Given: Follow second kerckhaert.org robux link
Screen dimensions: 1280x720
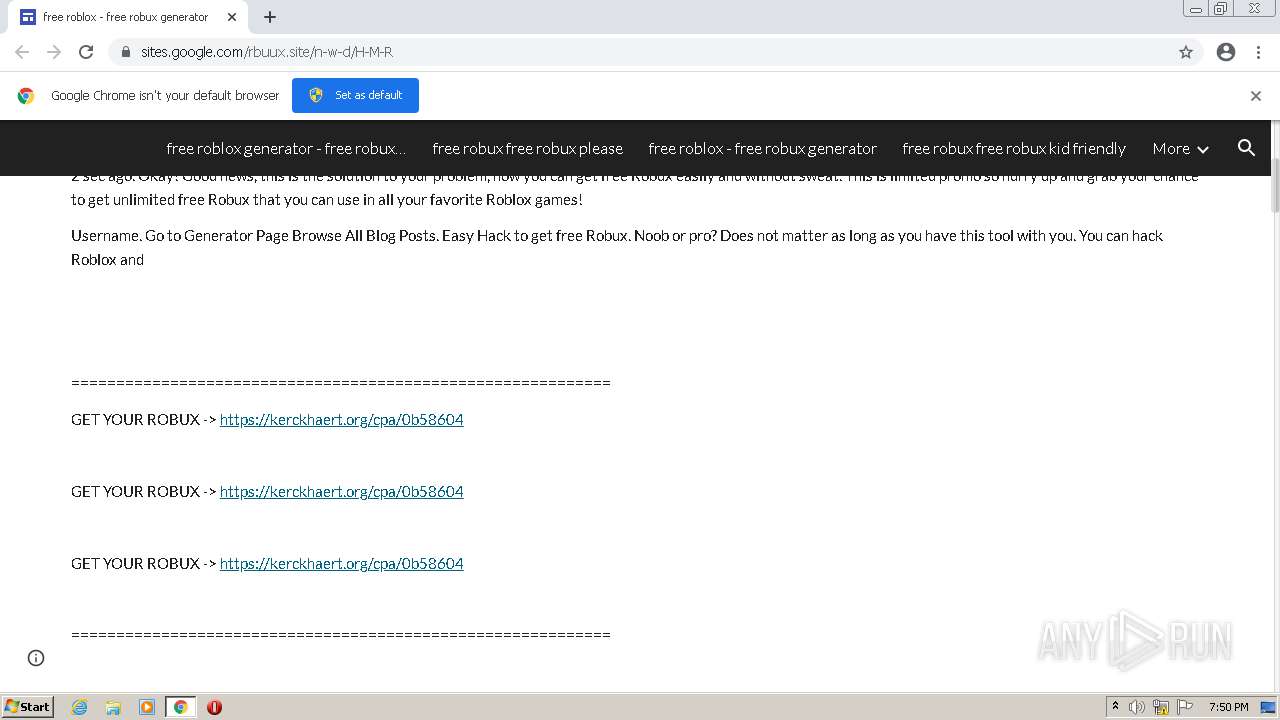Looking at the screenshot, I should (341, 491).
